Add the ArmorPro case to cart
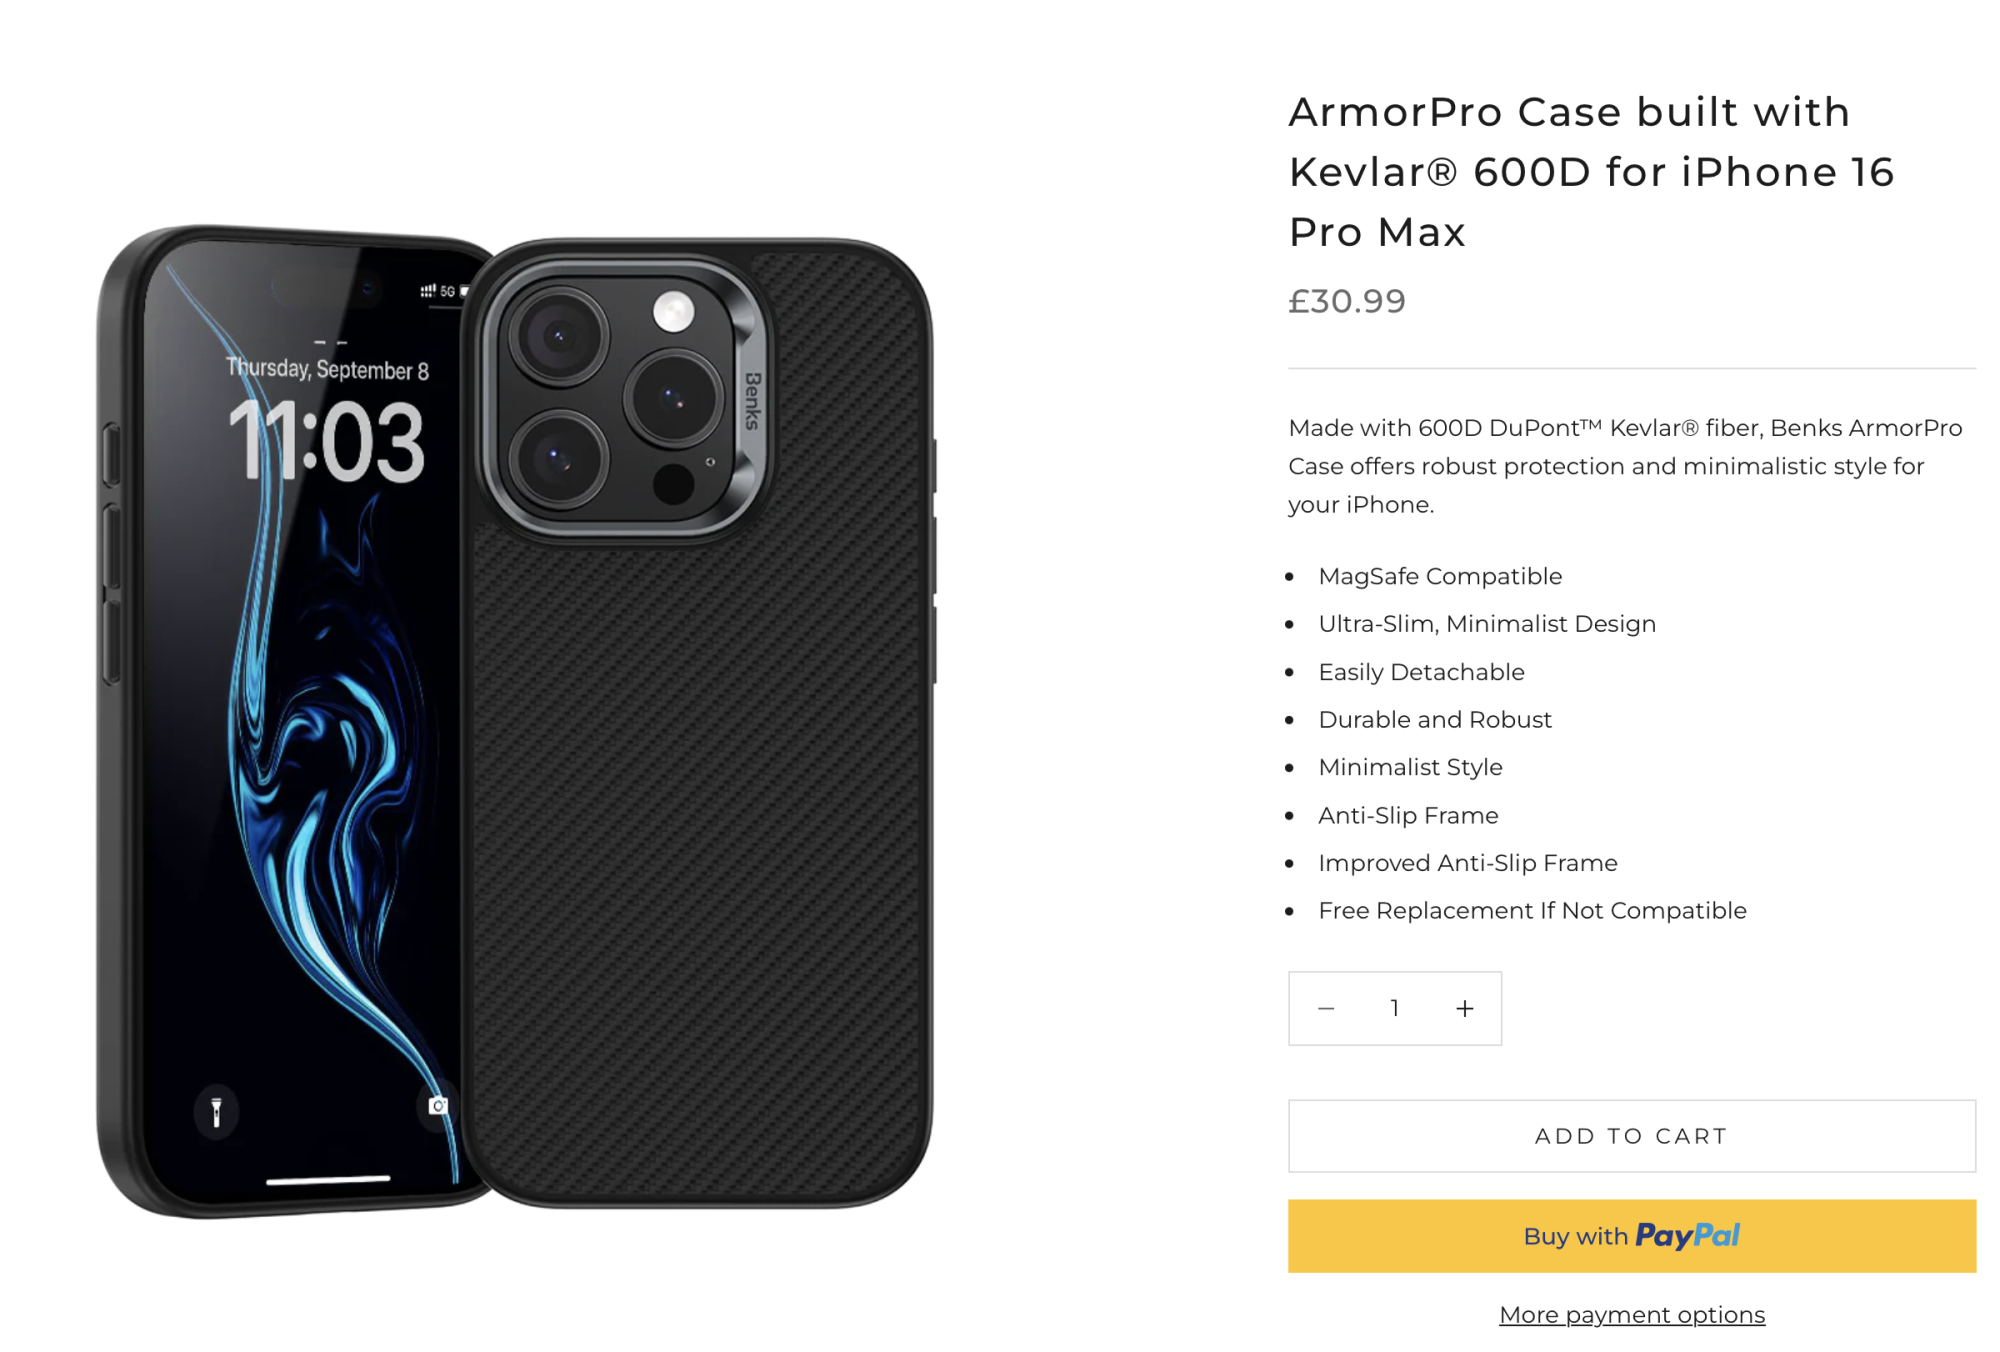Image resolution: width=2000 pixels, height=1352 pixels. pos(1631,1136)
